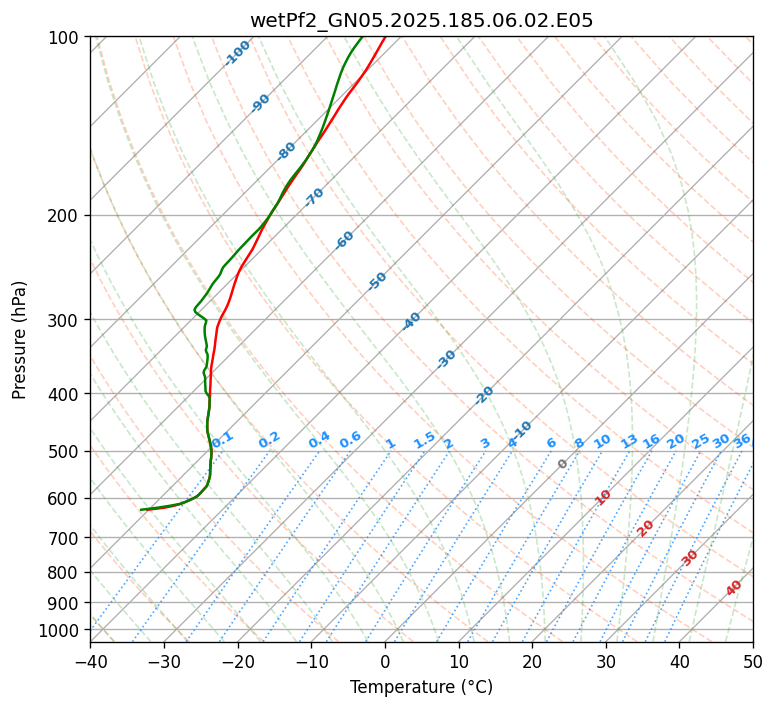Click the red 20 isotherm label
This screenshot has height=708, width=775.
tap(645, 529)
